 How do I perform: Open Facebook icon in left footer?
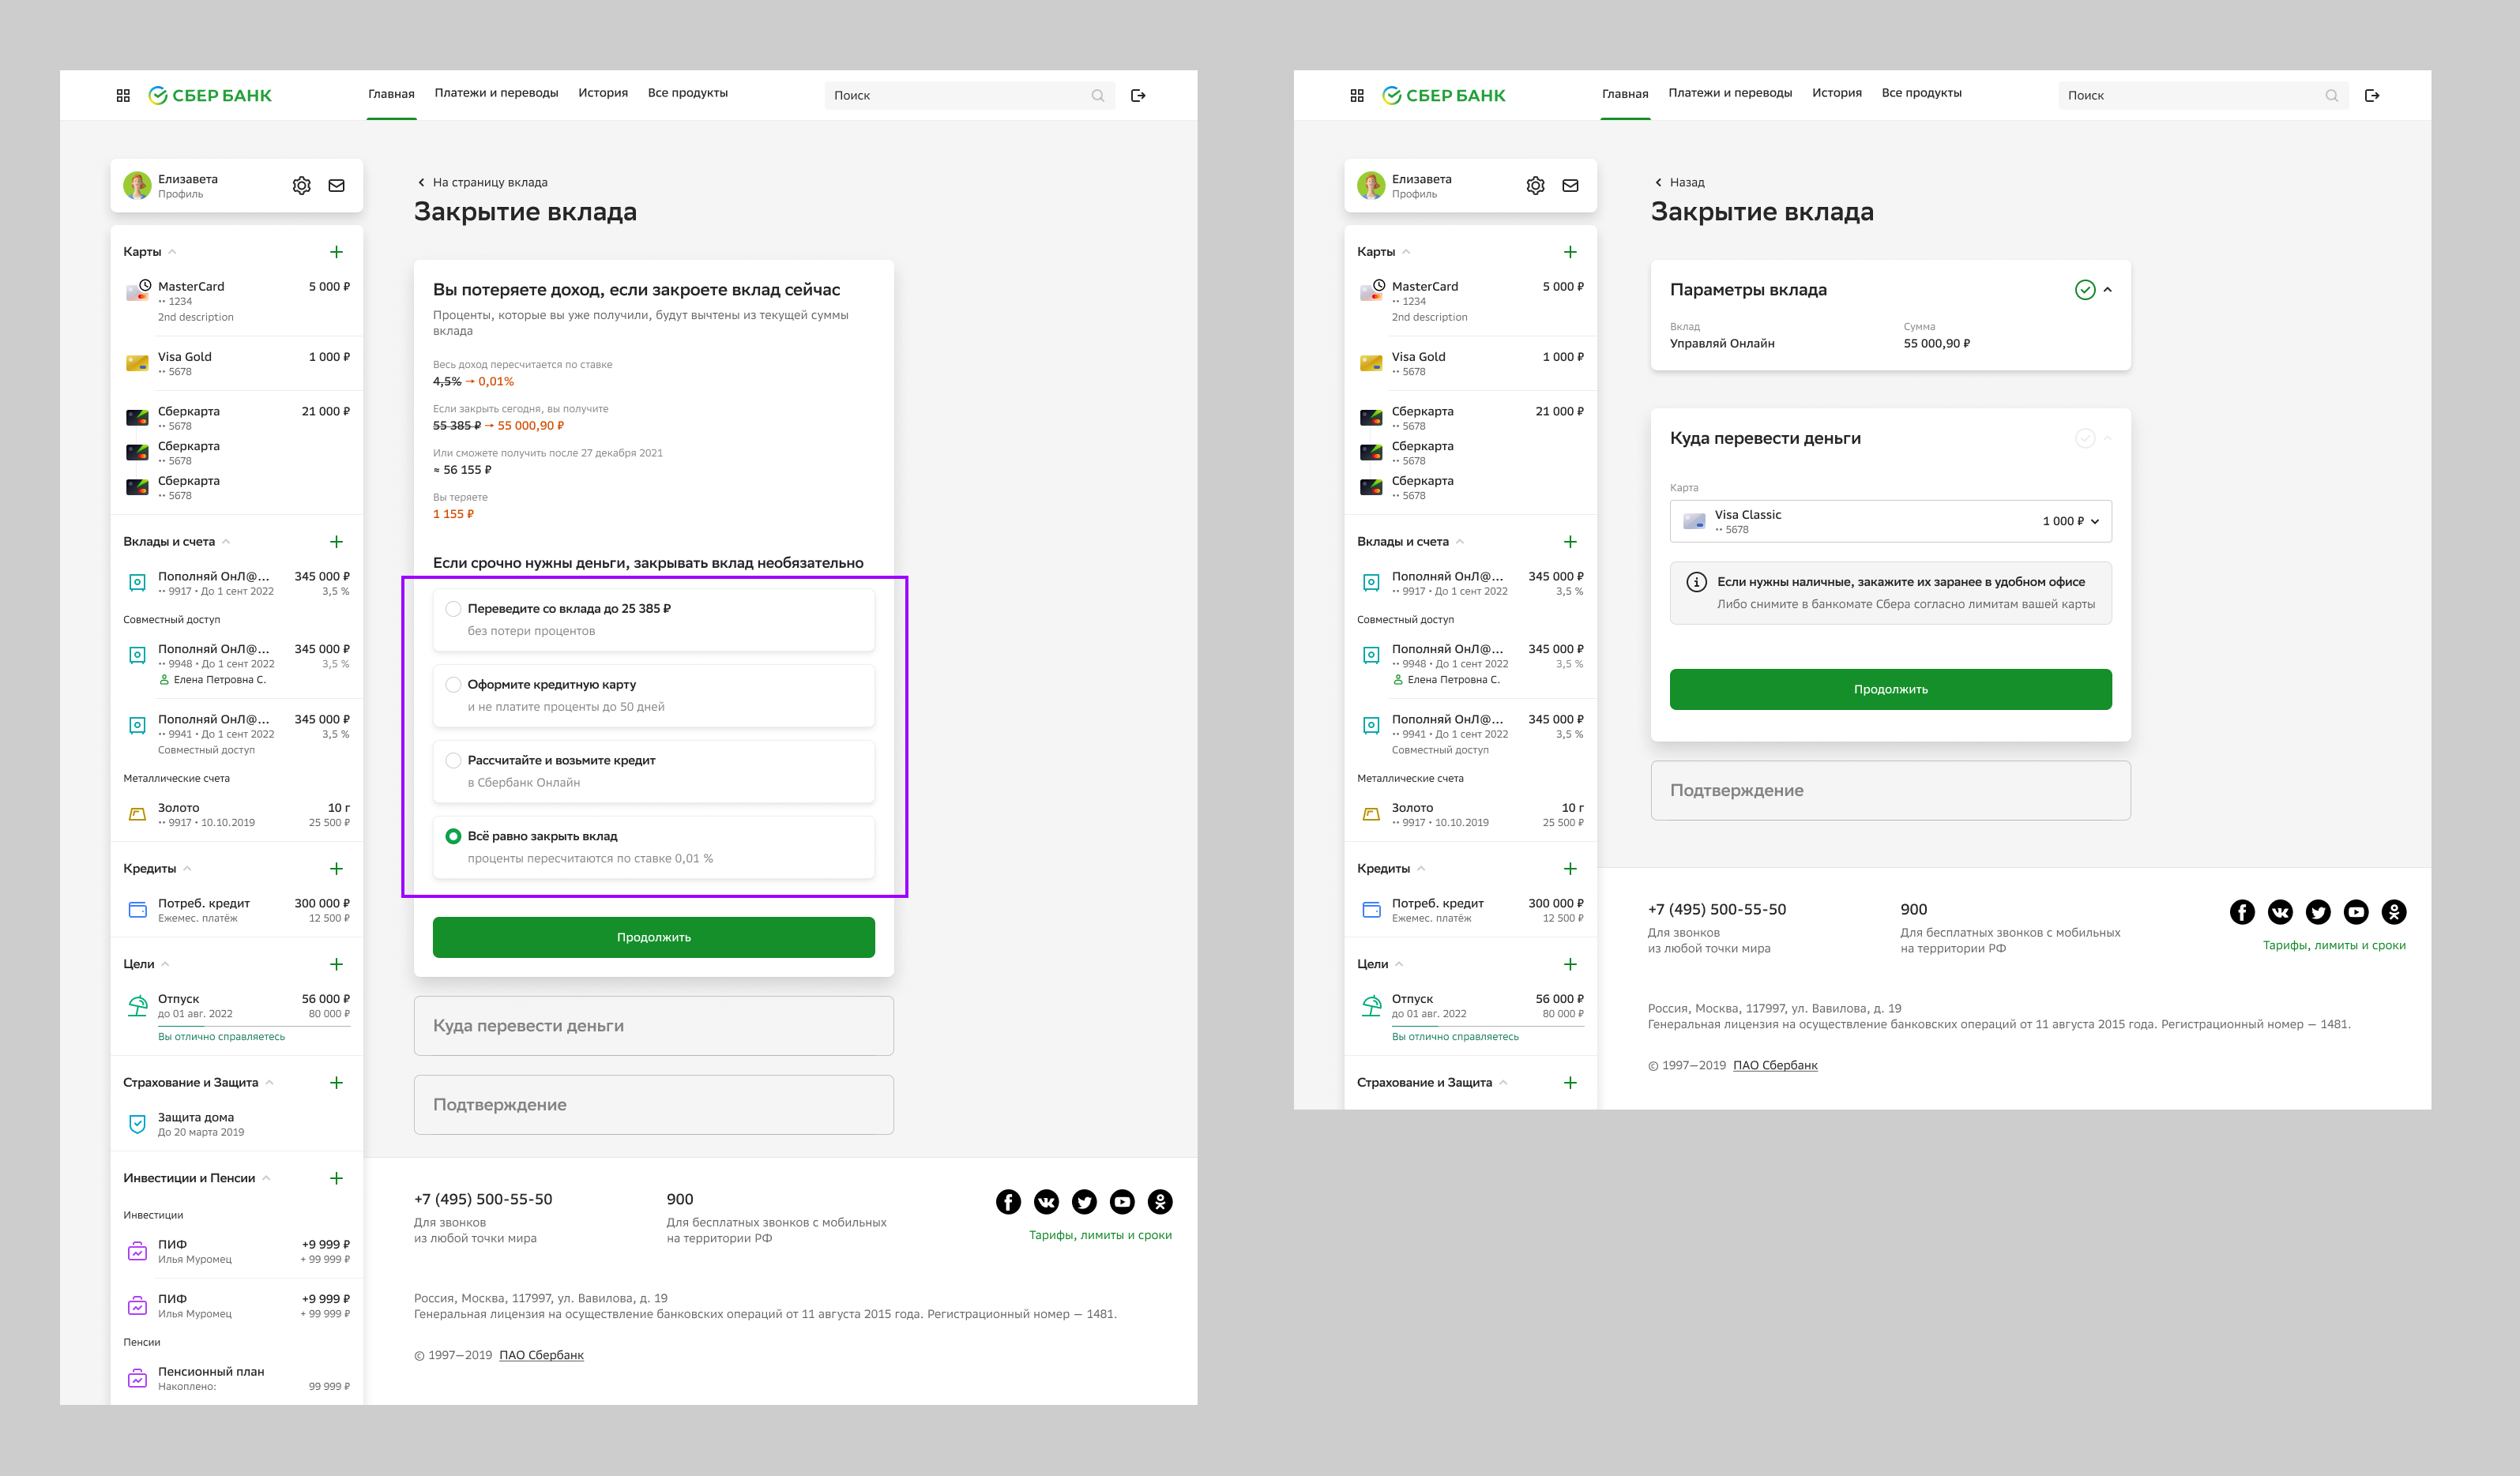point(1008,1202)
